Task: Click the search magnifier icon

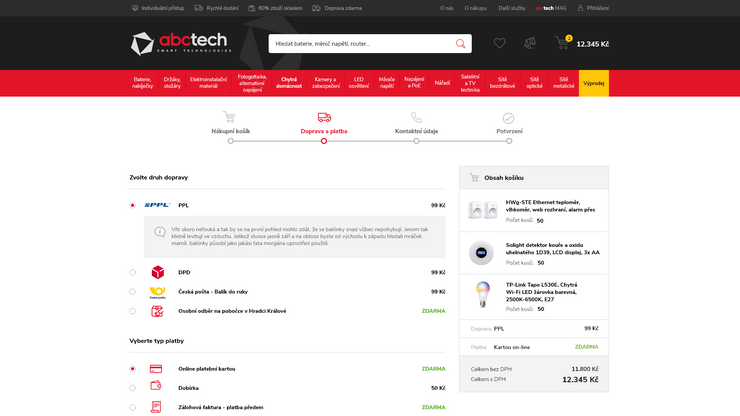Action: tap(460, 44)
